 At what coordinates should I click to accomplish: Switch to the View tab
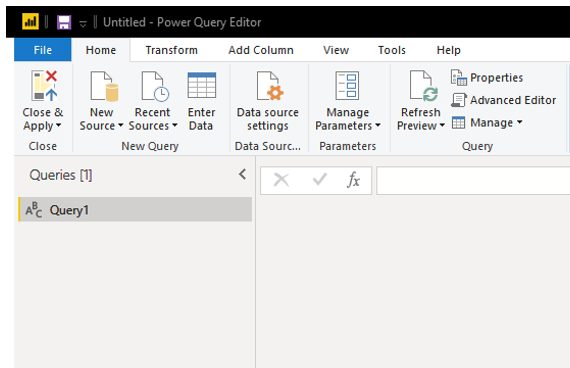[336, 50]
